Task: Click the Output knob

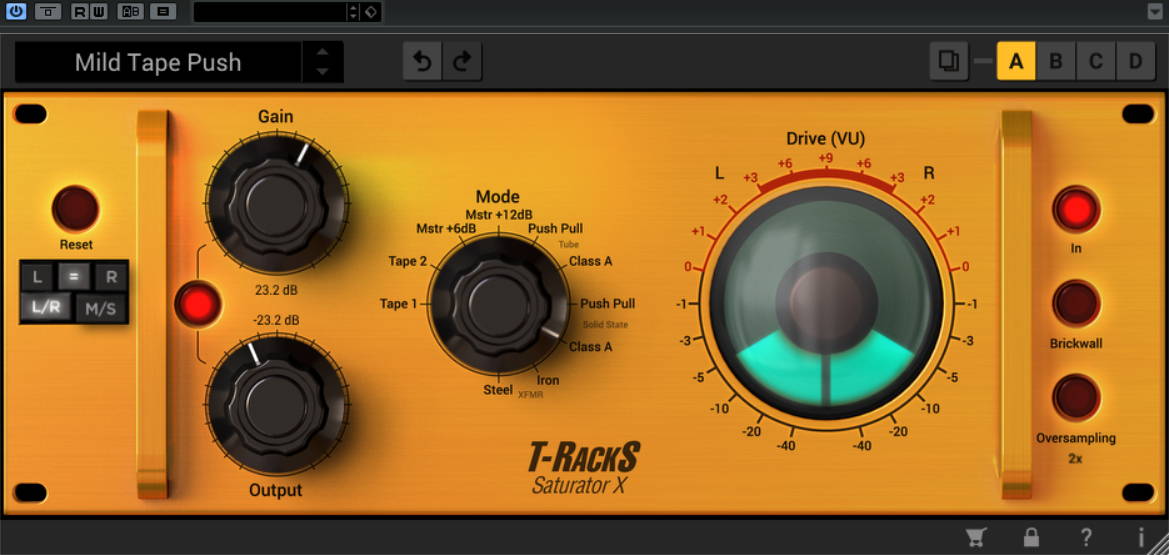Action: 276,406
